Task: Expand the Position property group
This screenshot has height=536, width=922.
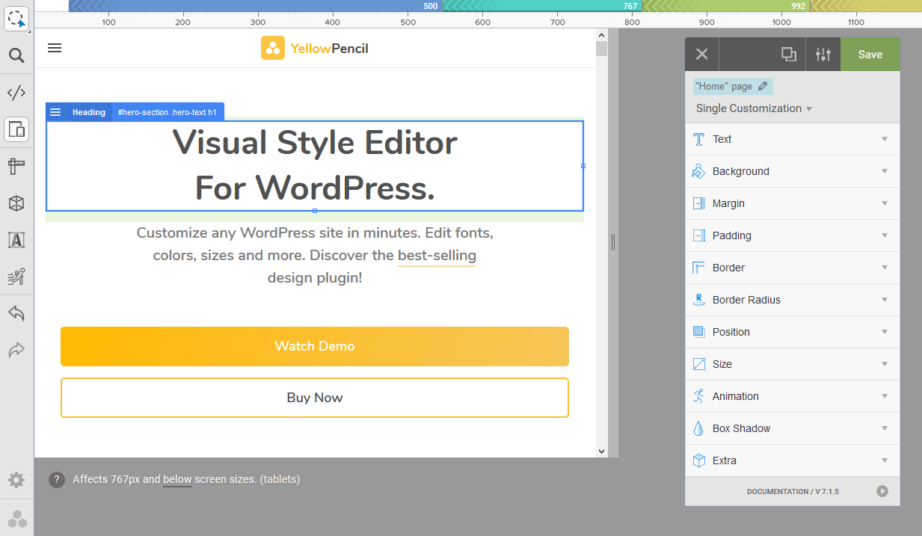Action: 792,332
